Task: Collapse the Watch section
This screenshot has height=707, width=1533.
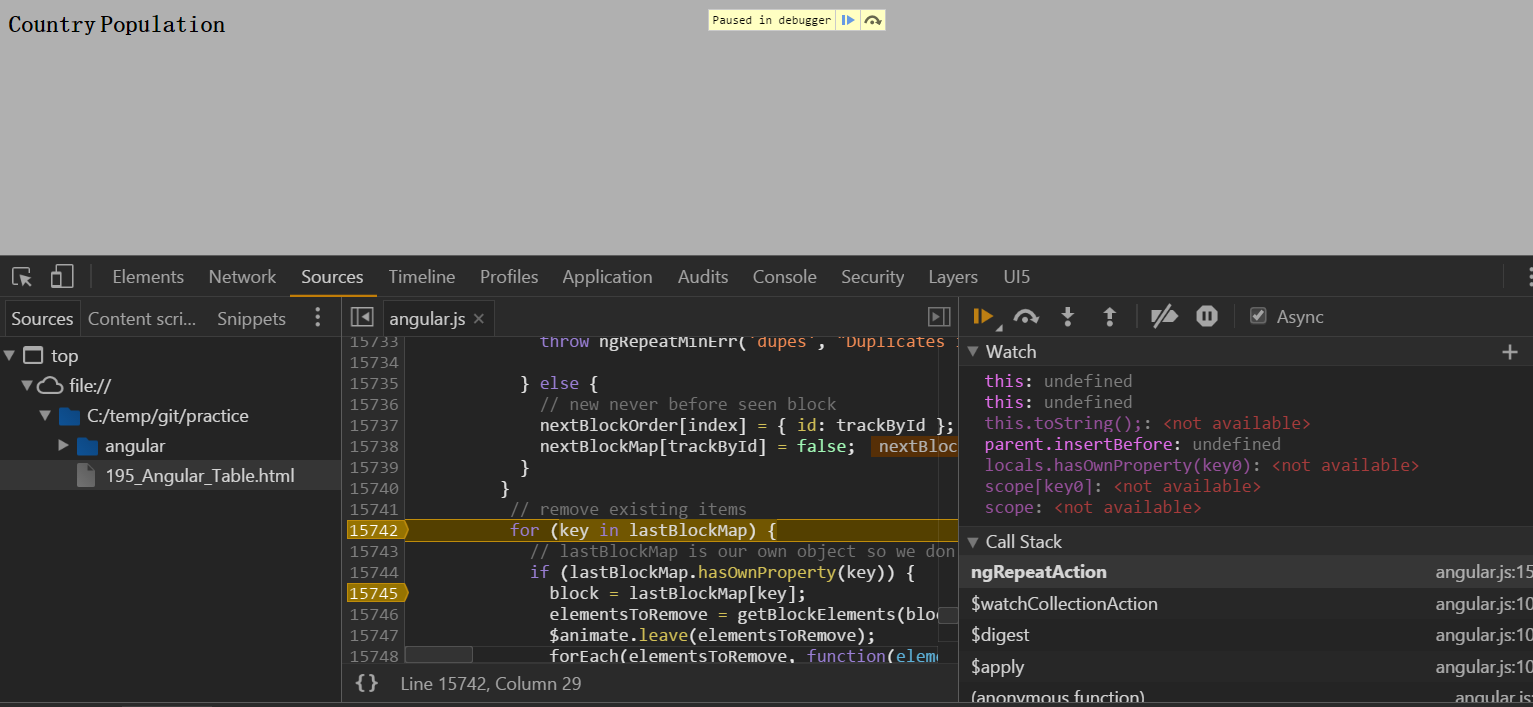Action: click(x=972, y=352)
